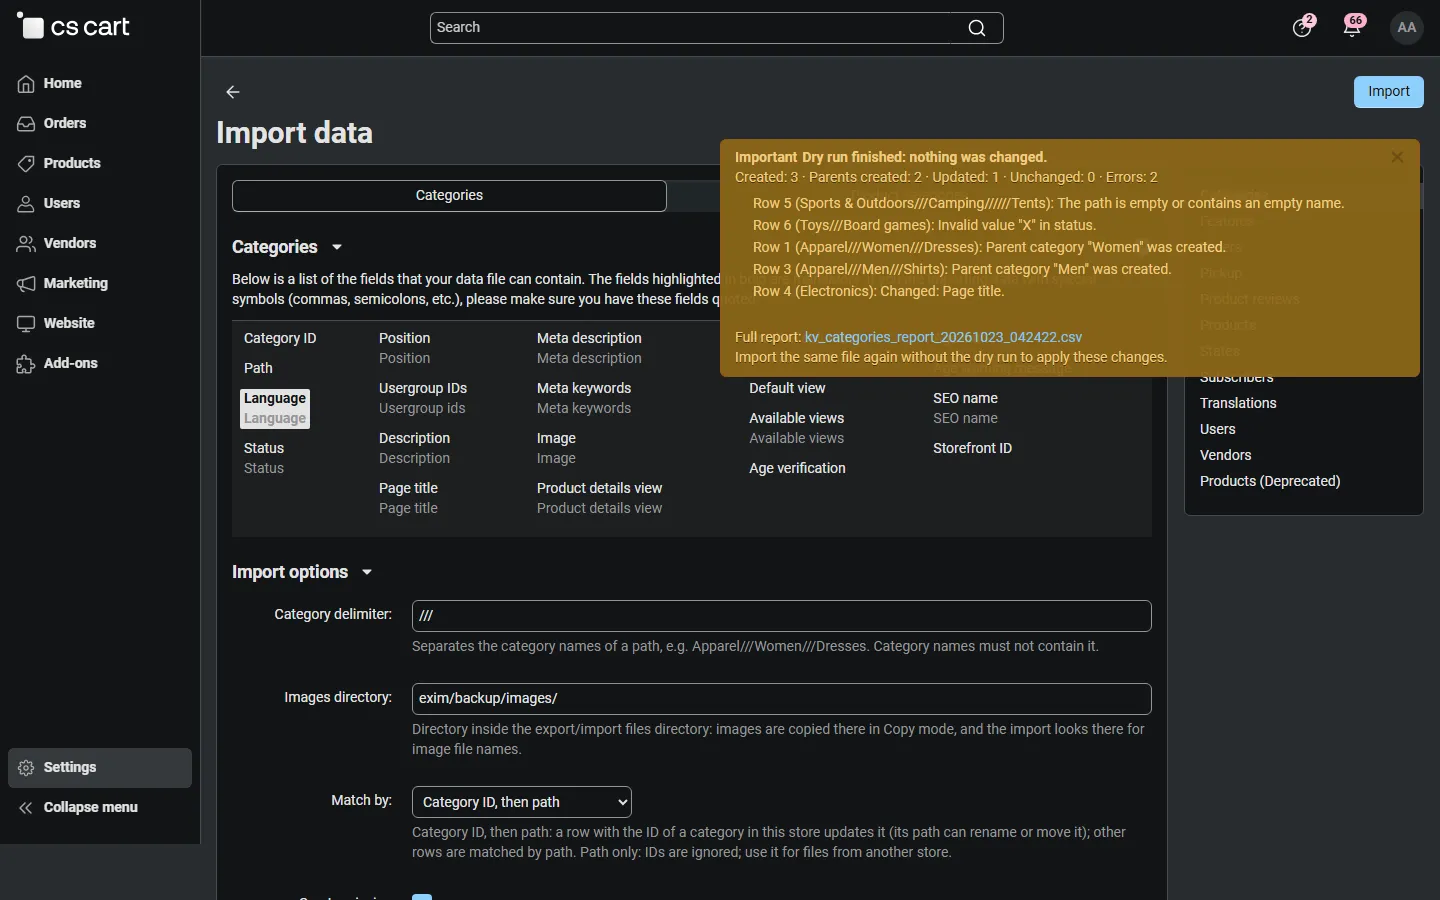
Task: Click the SEO name field name
Action: 965,398
